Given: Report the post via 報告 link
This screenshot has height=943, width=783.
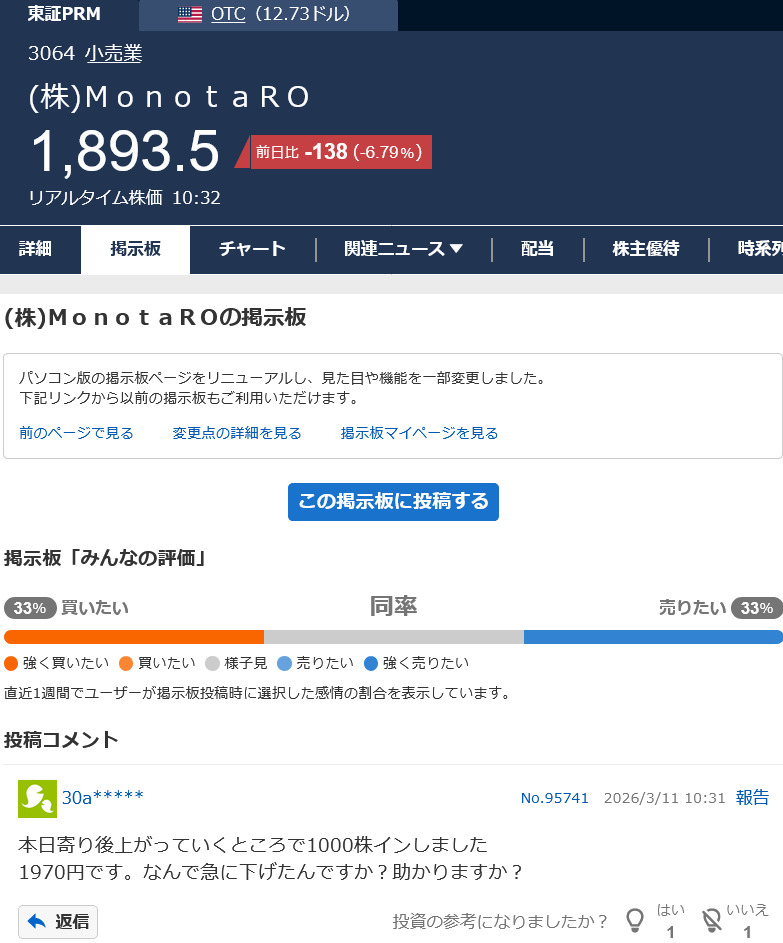Looking at the screenshot, I should pyautogui.click(x=752, y=798).
